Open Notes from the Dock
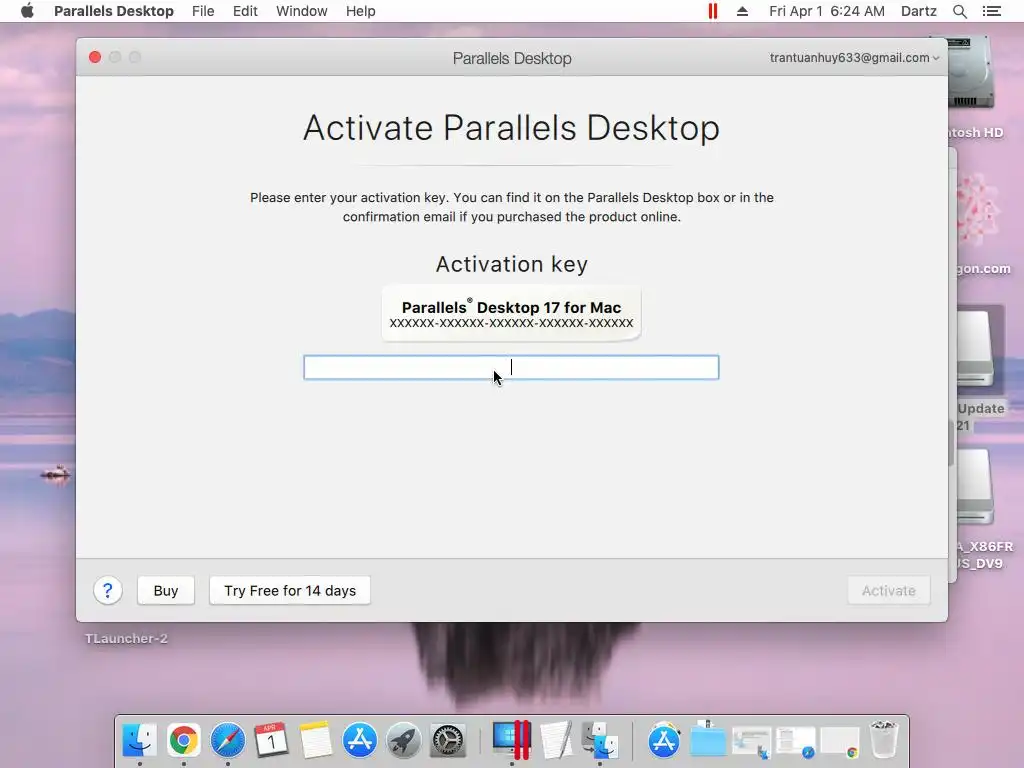Viewport: 1024px width, 768px height. (315, 740)
